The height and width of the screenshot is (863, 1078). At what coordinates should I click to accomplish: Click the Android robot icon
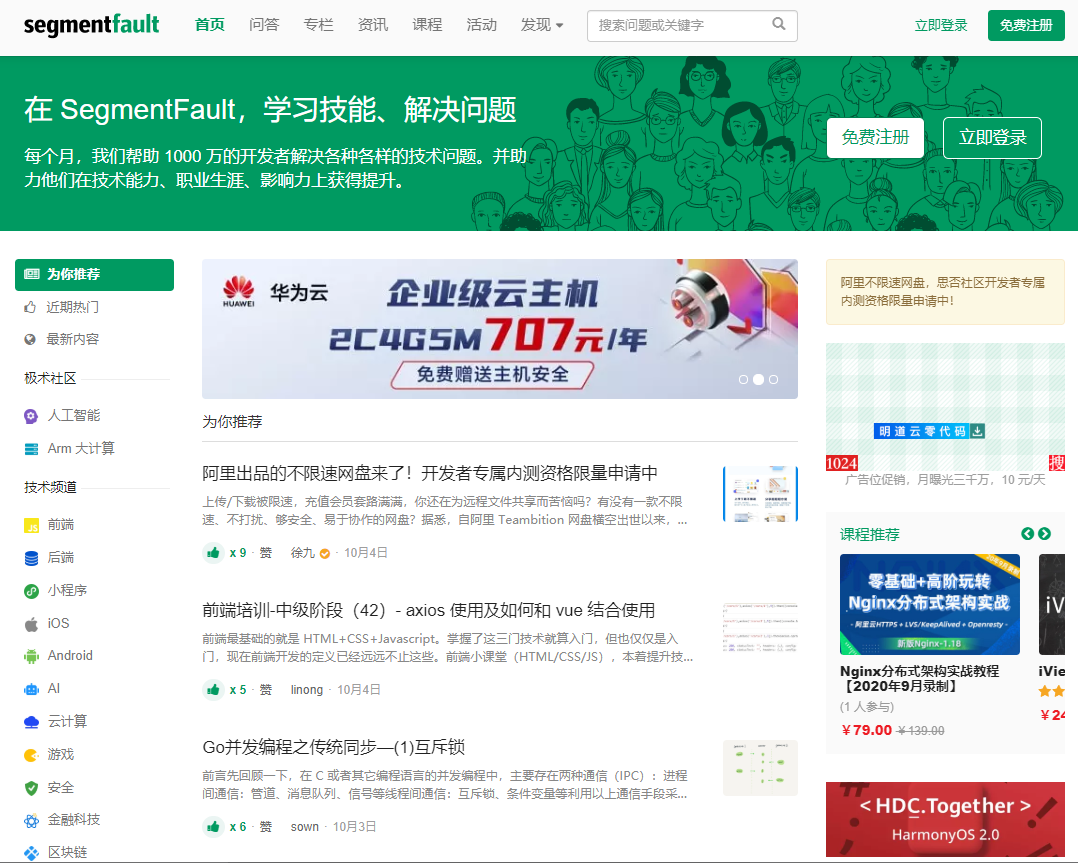32,656
